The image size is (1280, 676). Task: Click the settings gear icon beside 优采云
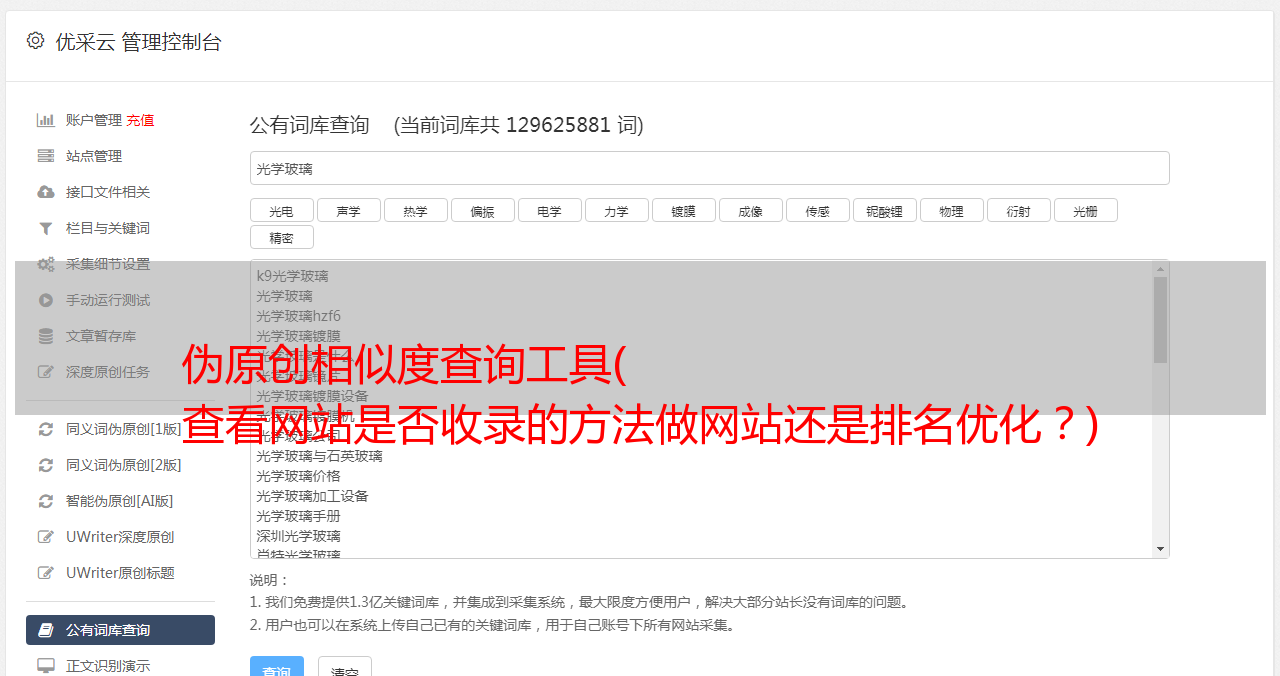point(36,41)
